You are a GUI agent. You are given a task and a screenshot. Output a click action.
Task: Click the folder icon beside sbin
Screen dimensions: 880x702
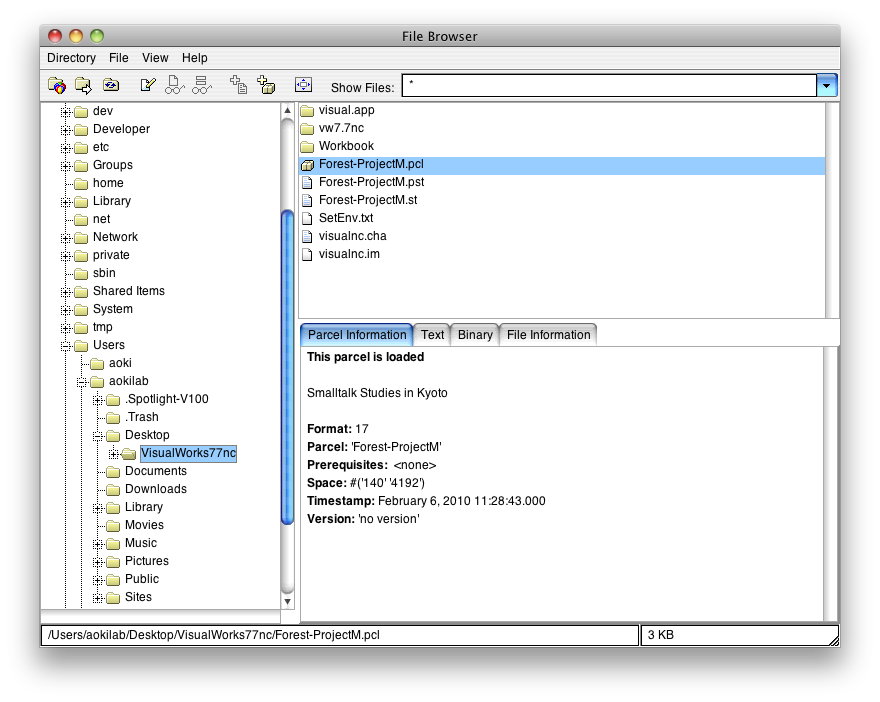(x=81, y=273)
